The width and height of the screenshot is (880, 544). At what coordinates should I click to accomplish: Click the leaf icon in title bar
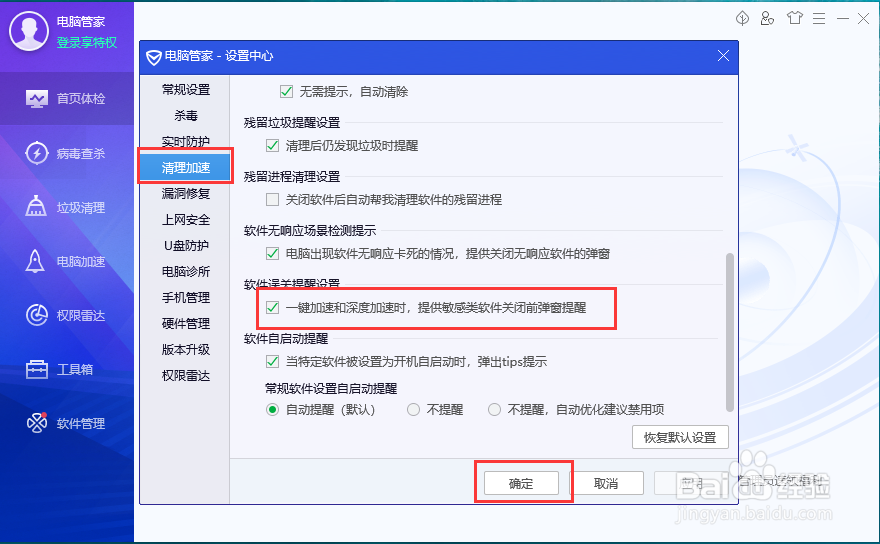742,19
